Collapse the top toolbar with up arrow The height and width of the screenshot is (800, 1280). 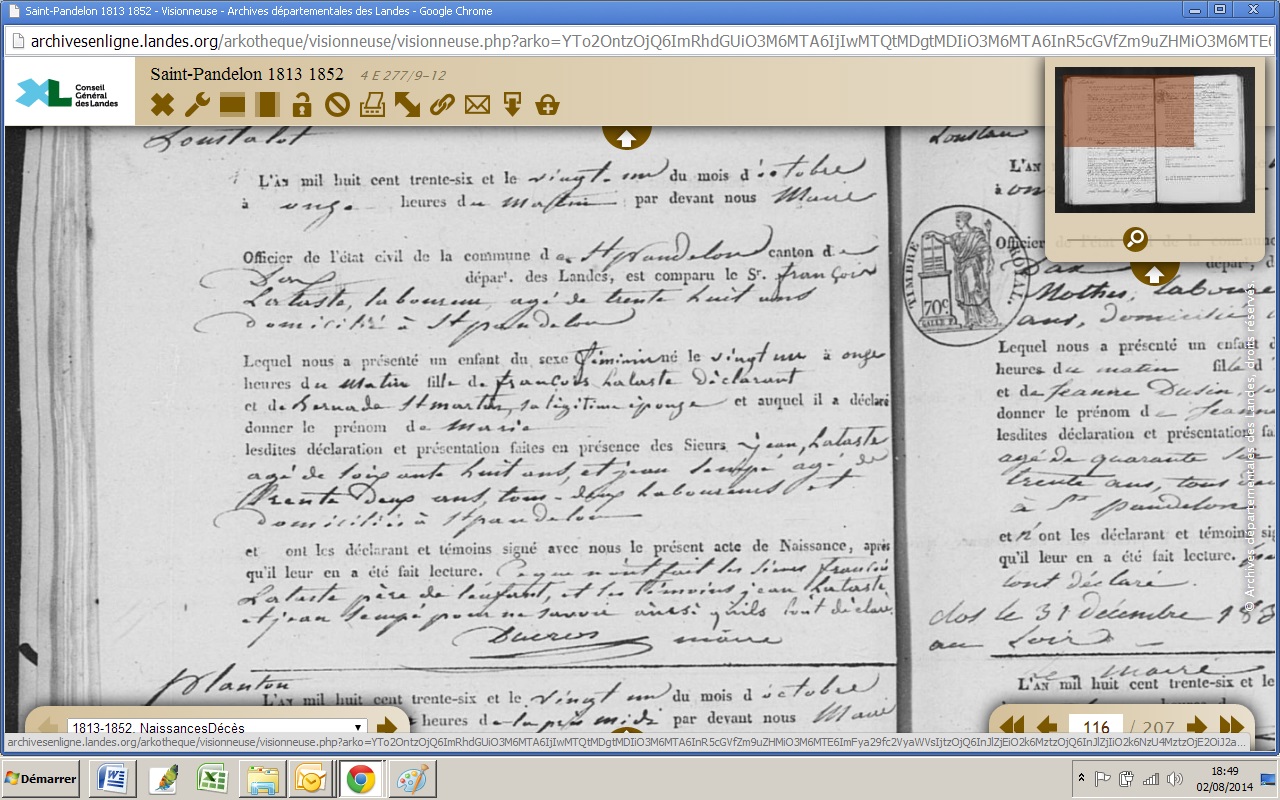[x=626, y=138]
